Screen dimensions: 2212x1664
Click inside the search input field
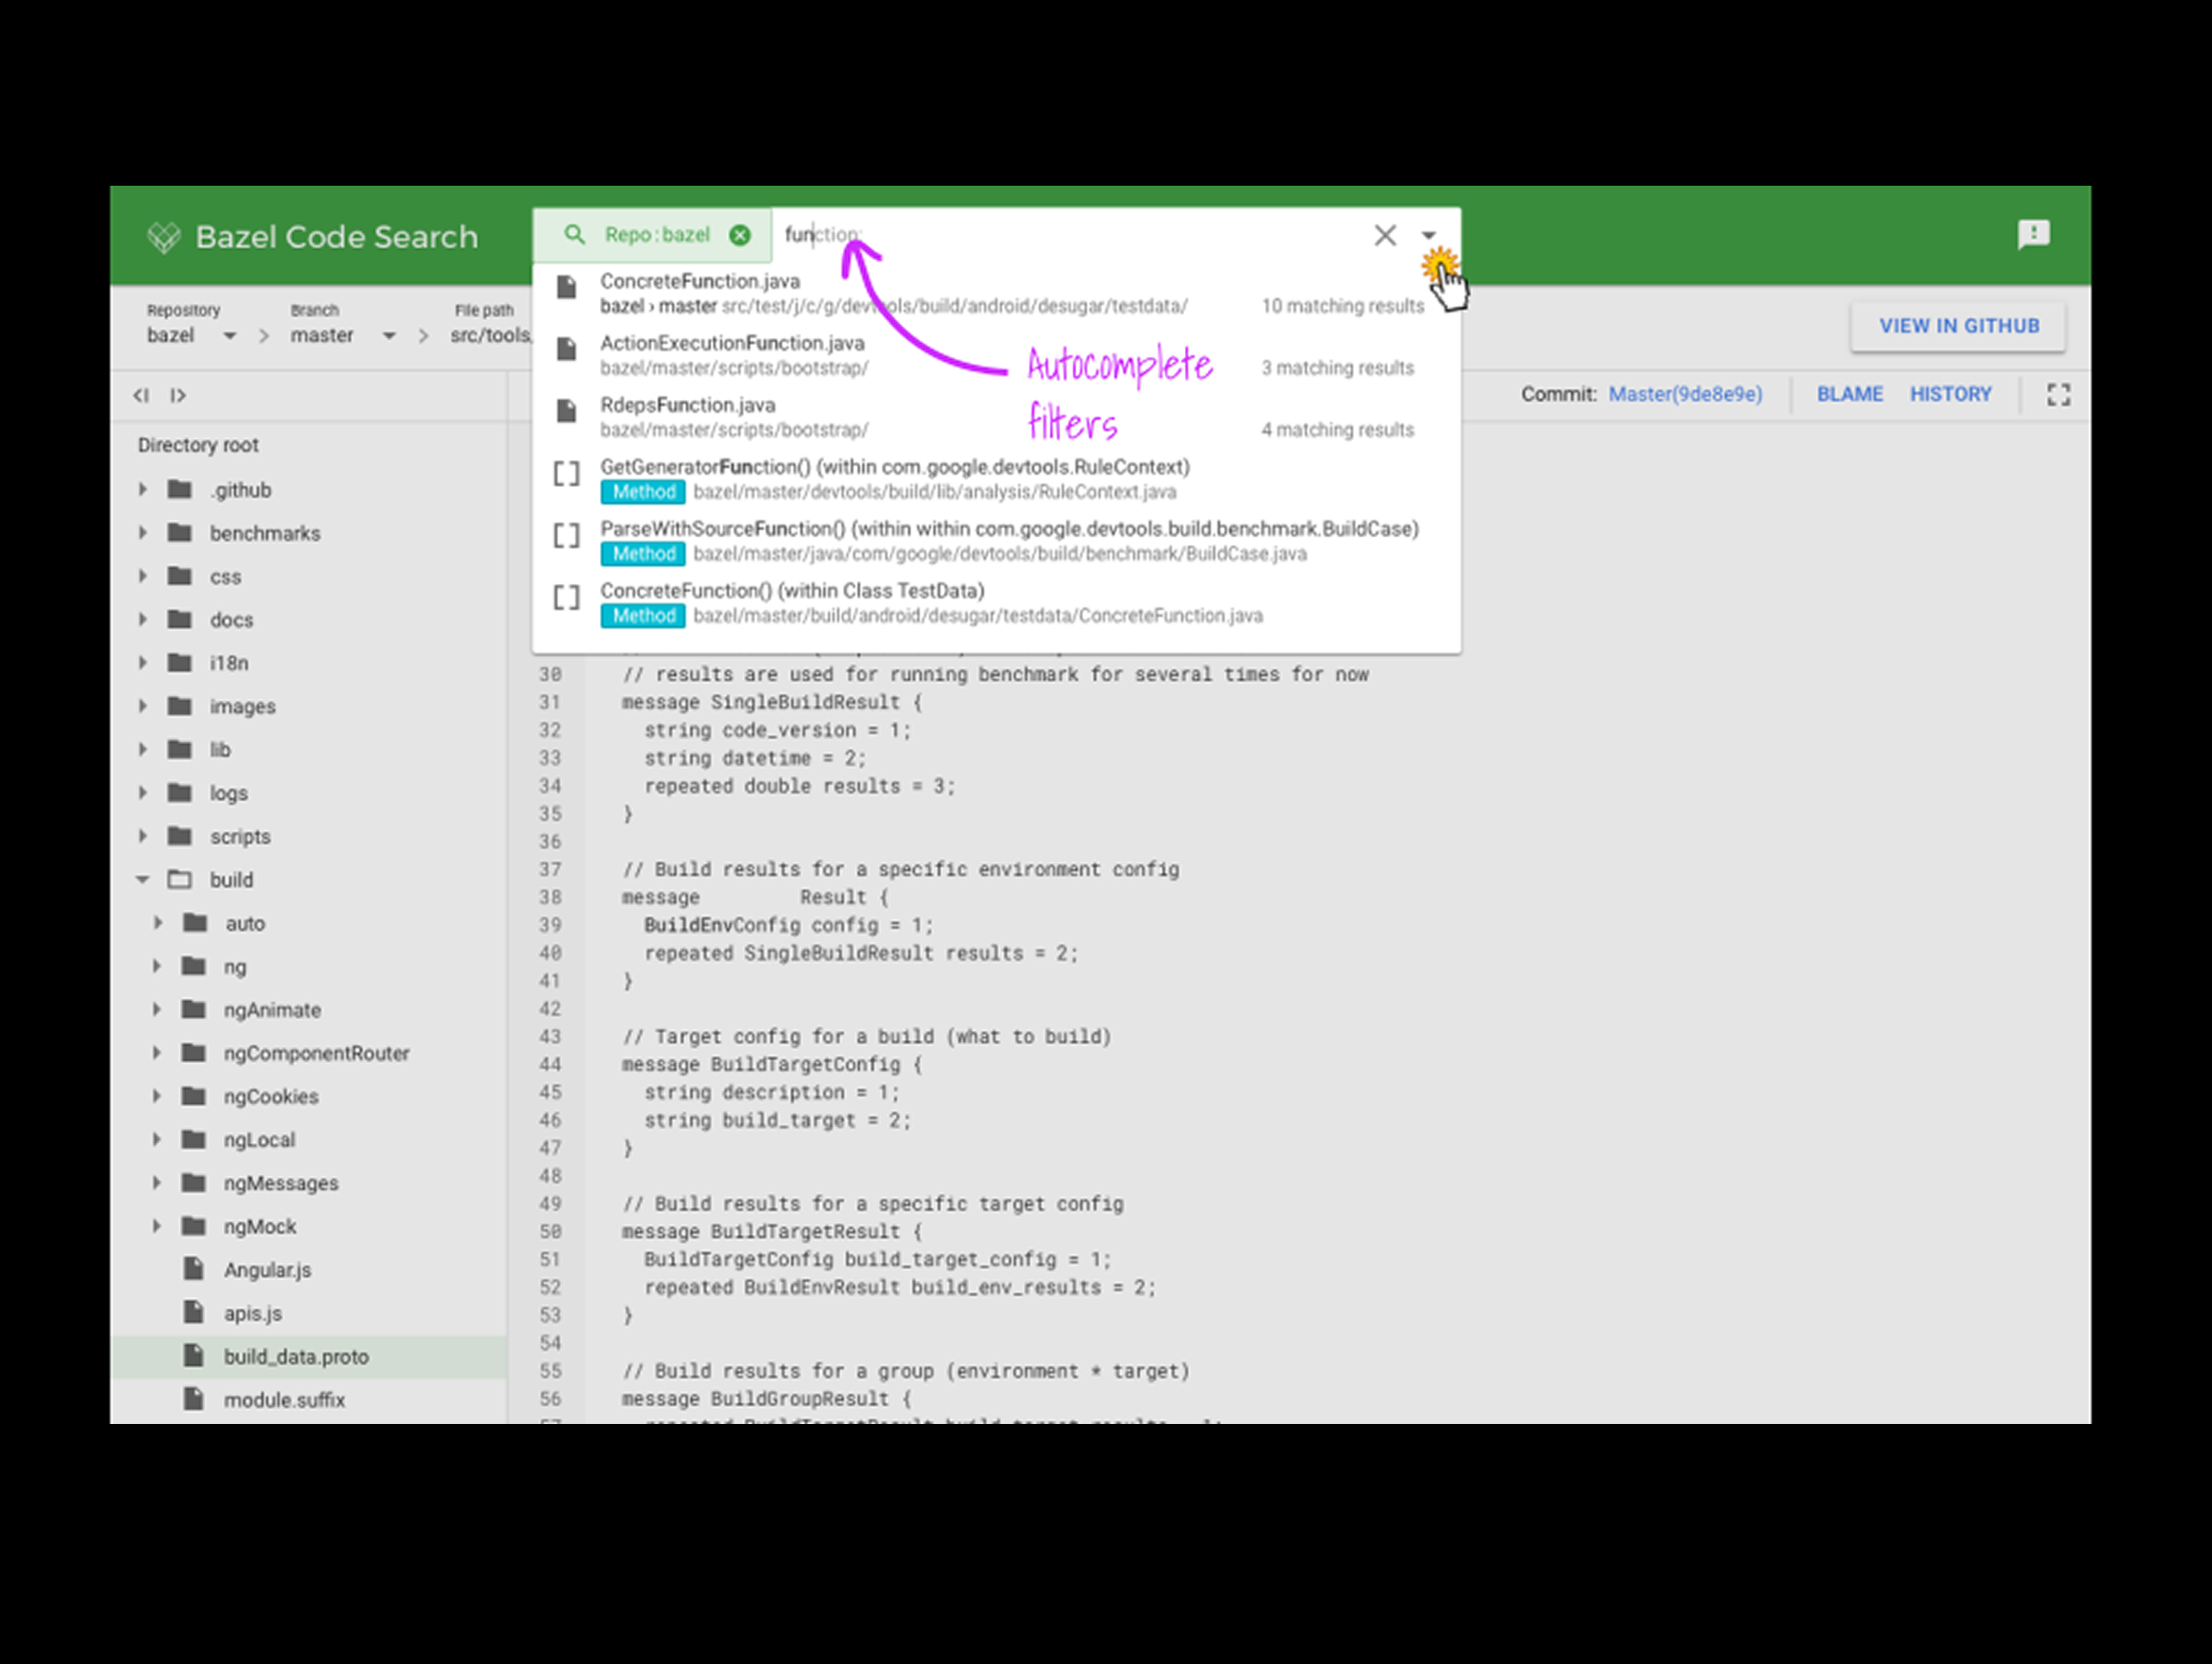tap(1070, 235)
